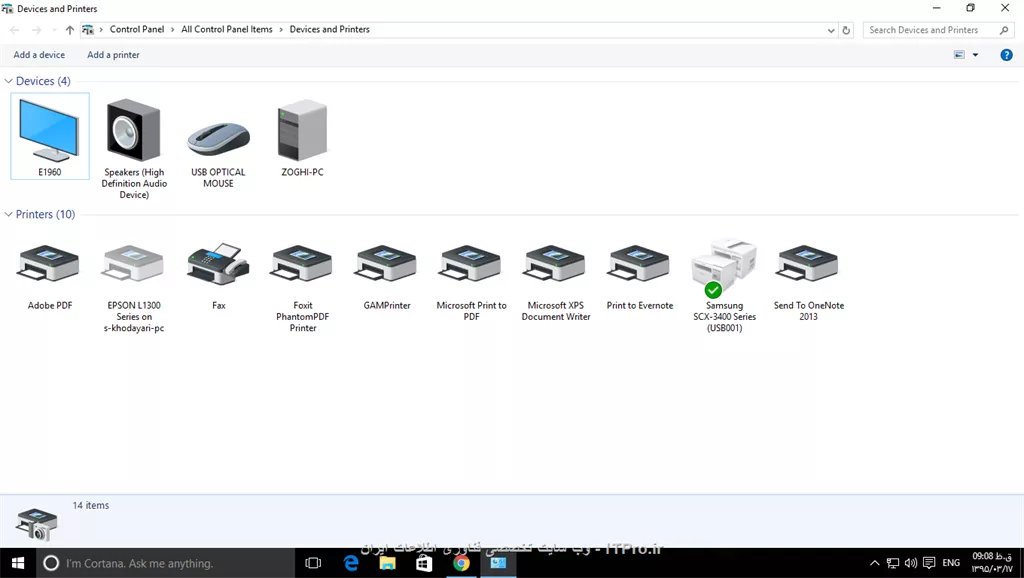
Task: Select the USB OPTICAL MOUSE device
Action: 218,137
